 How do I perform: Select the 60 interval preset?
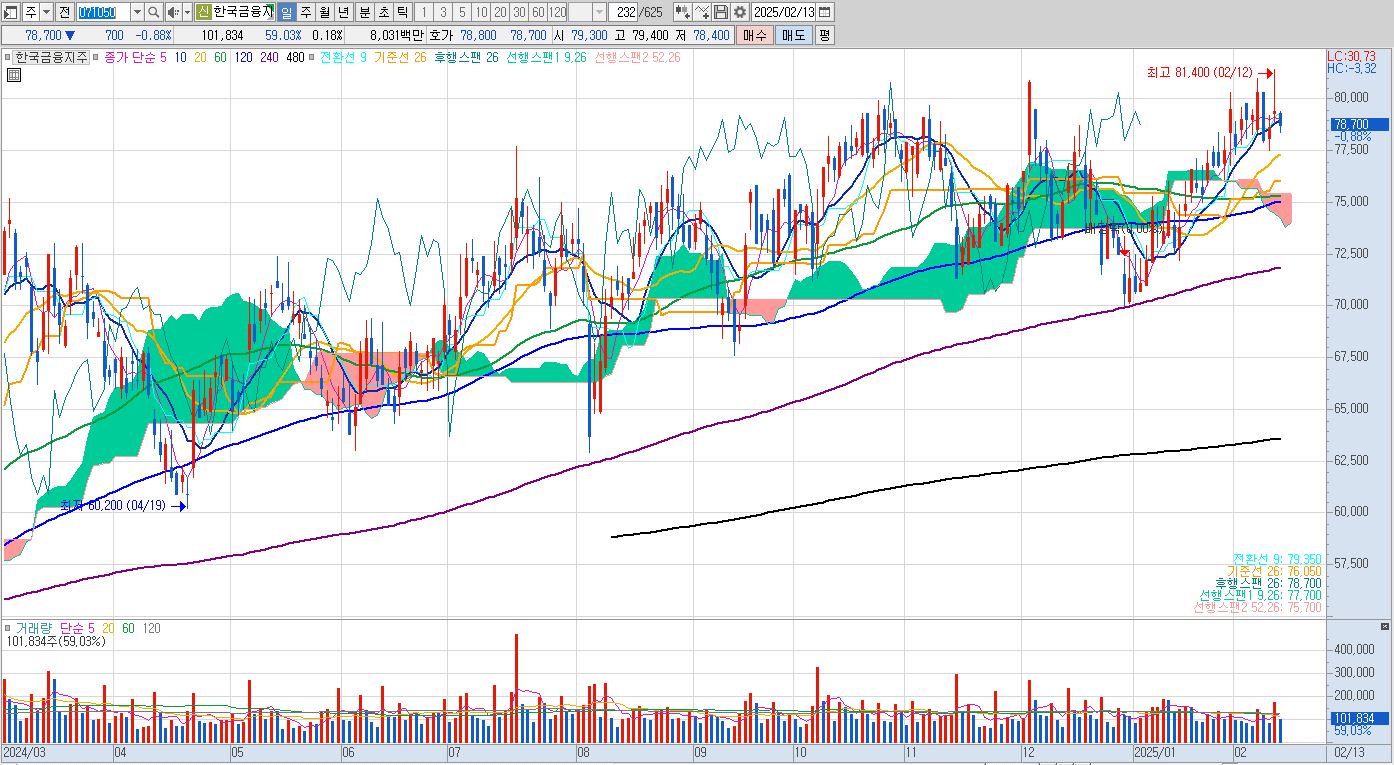[537, 12]
